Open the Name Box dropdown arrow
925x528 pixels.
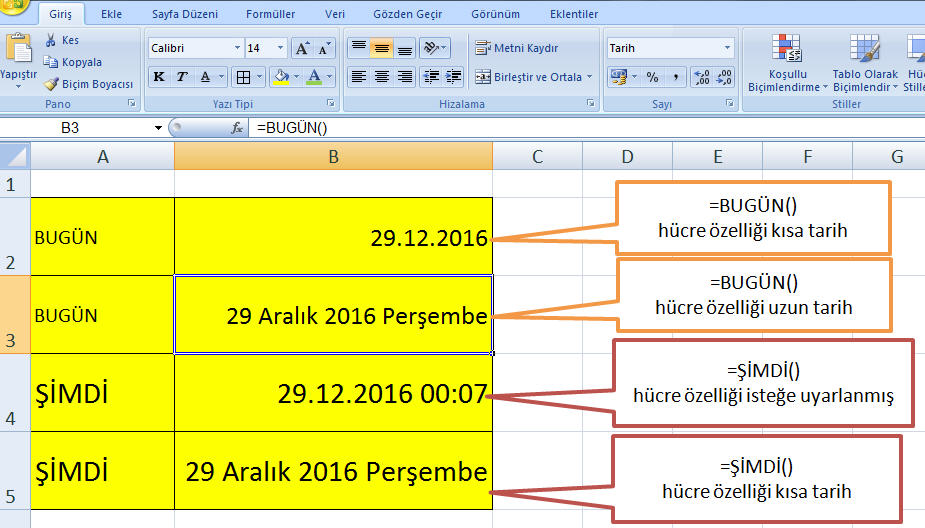(158, 128)
